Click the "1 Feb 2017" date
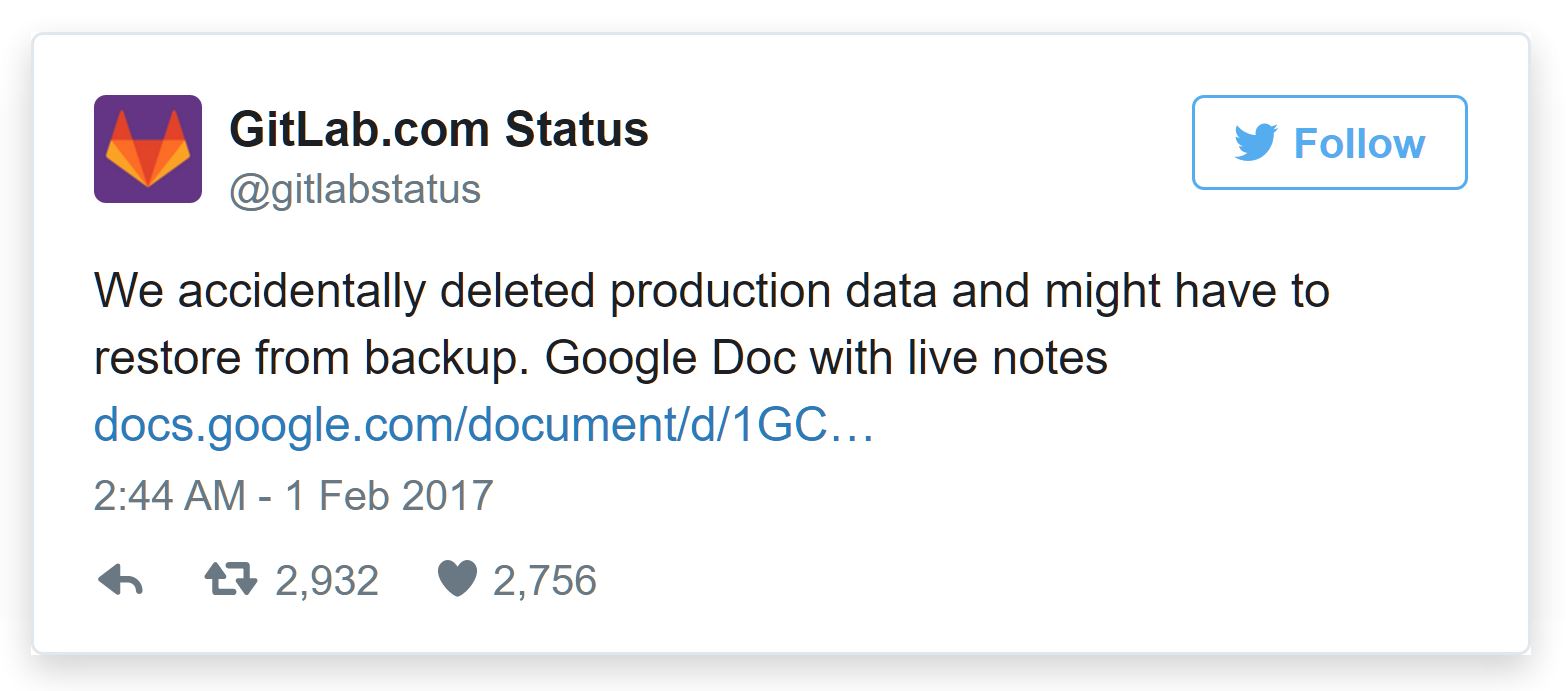Image resolution: width=1566 pixels, height=691 pixels. pos(390,496)
